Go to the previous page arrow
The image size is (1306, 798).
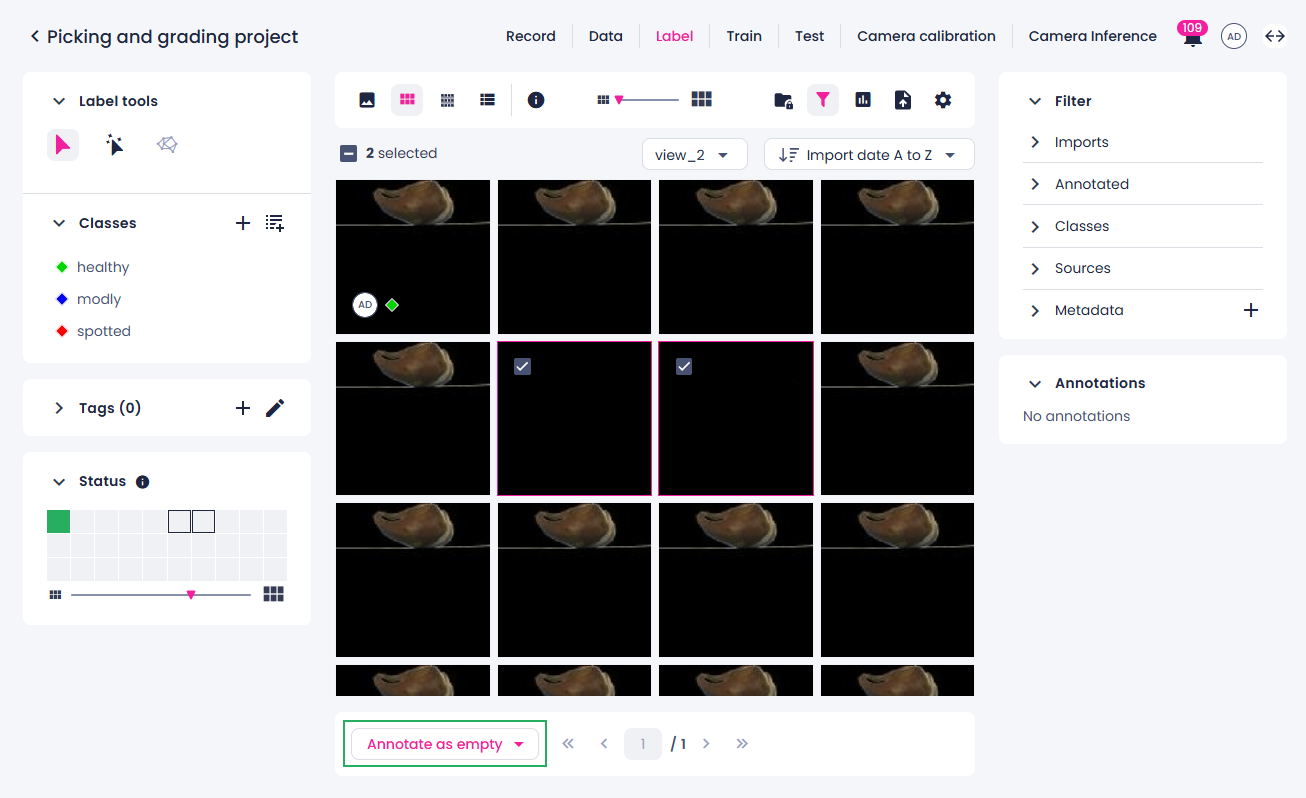click(x=604, y=744)
